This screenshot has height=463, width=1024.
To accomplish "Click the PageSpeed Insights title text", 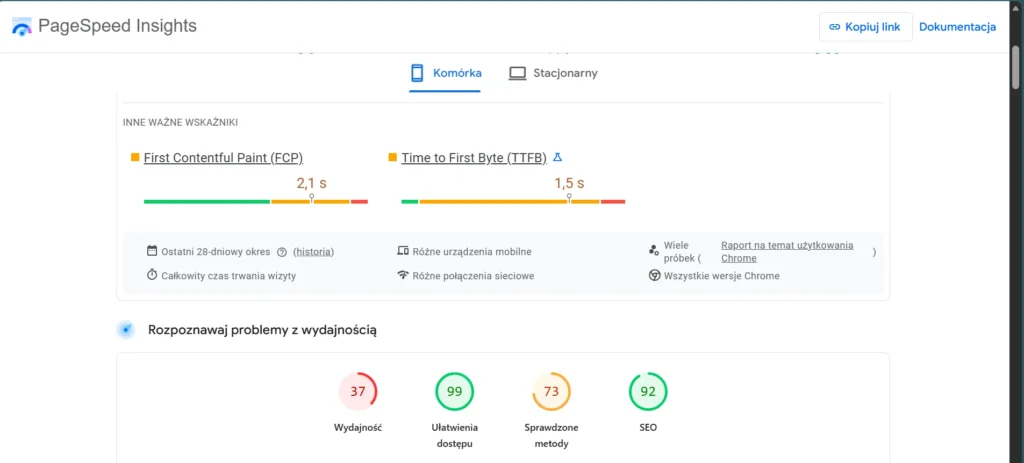I will (x=118, y=26).
